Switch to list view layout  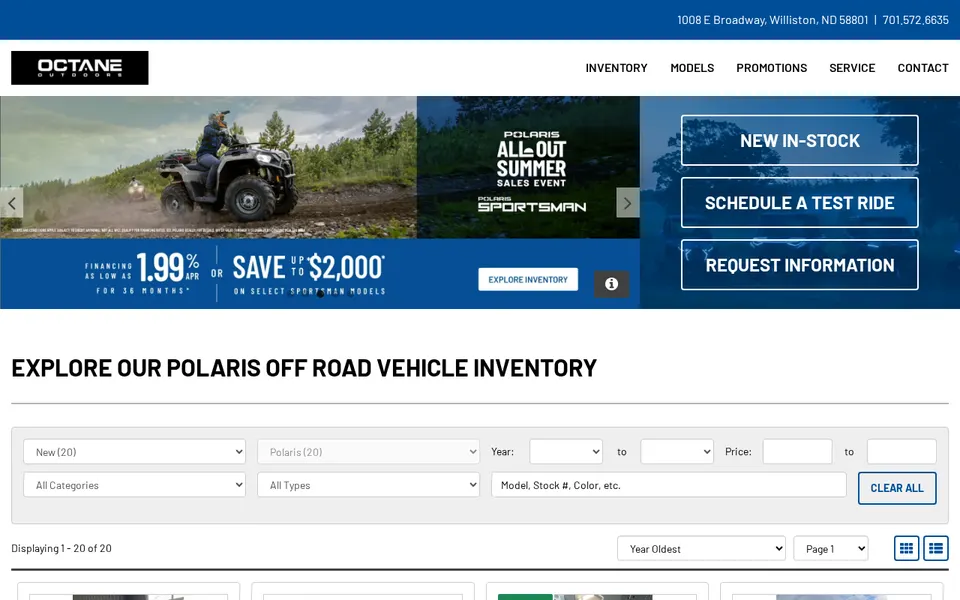point(936,549)
